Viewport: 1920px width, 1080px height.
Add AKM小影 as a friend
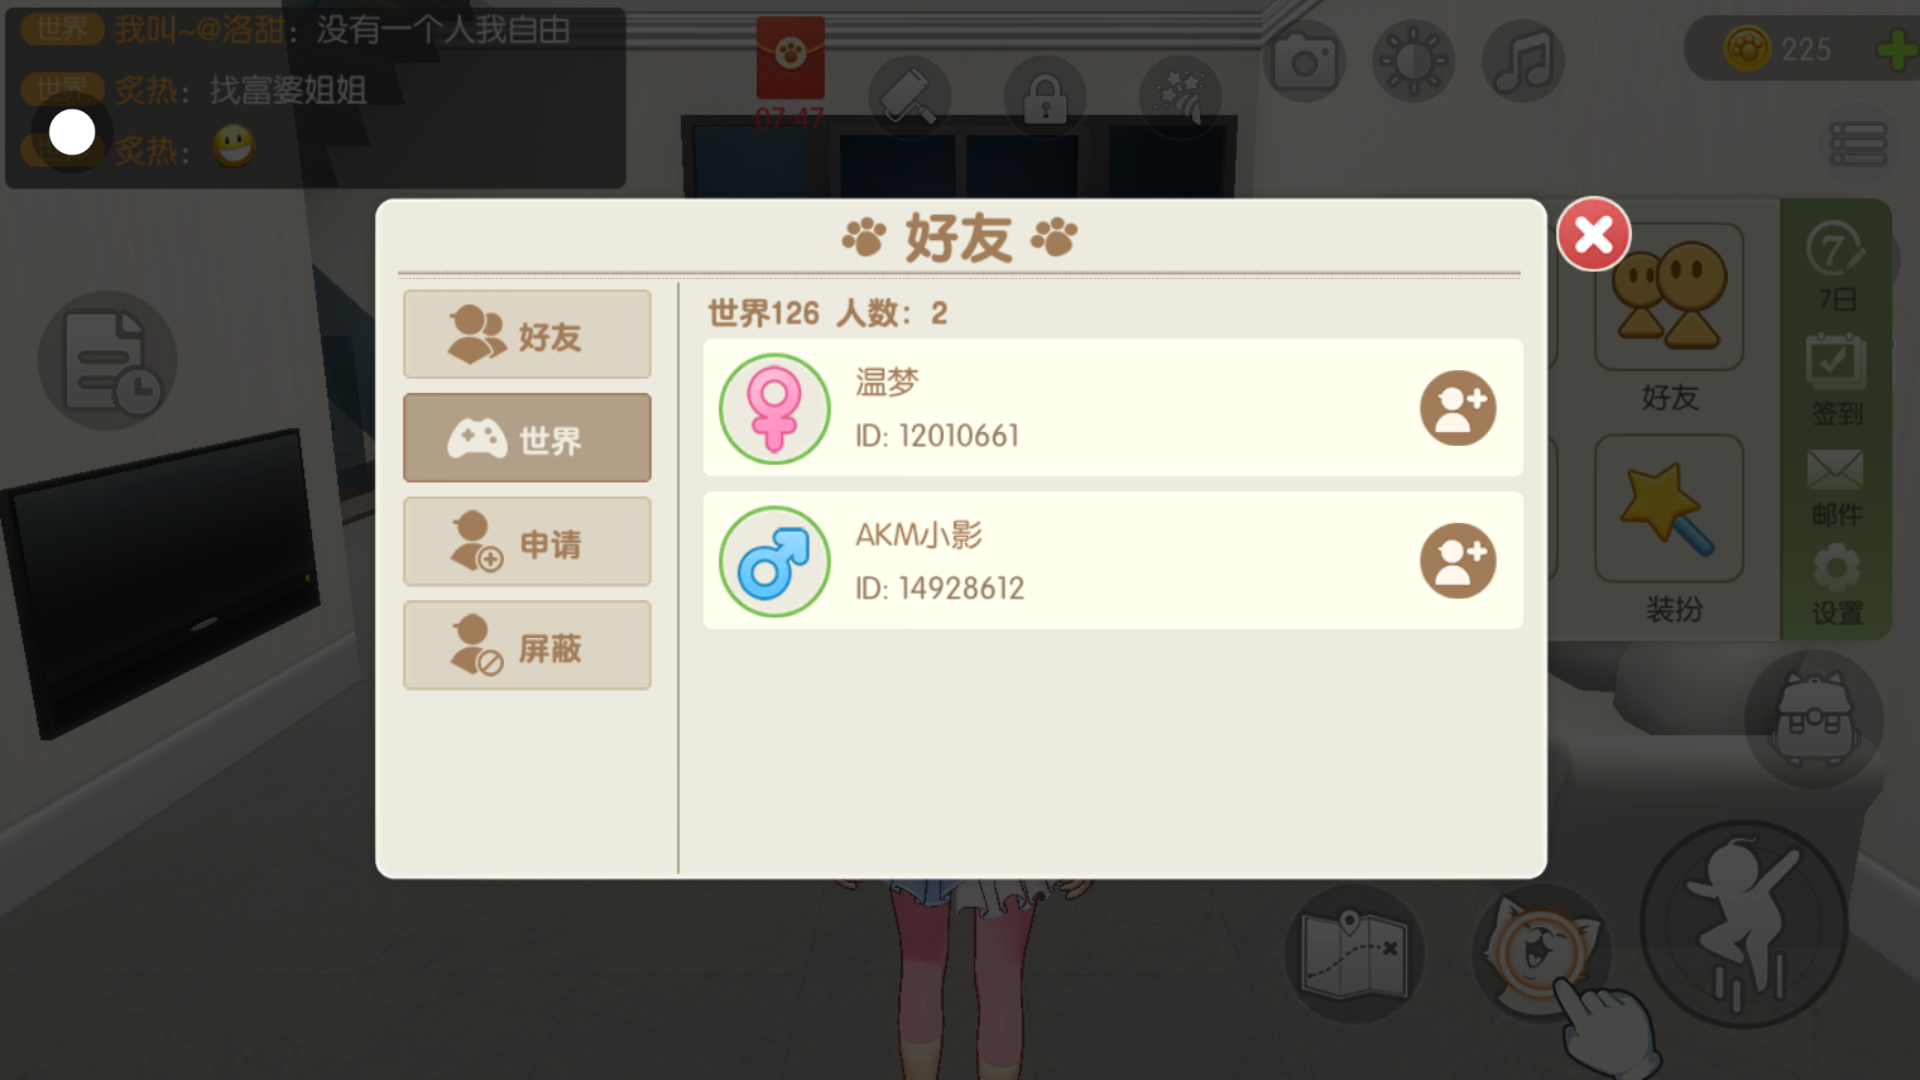coord(1458,561)
